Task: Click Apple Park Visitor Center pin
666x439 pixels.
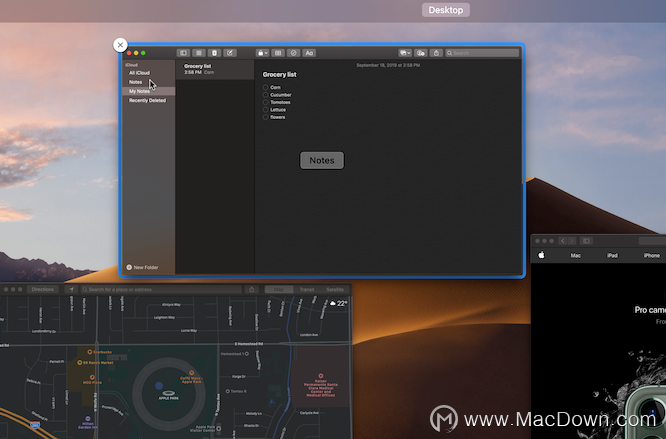Action: tap(219, 429)
